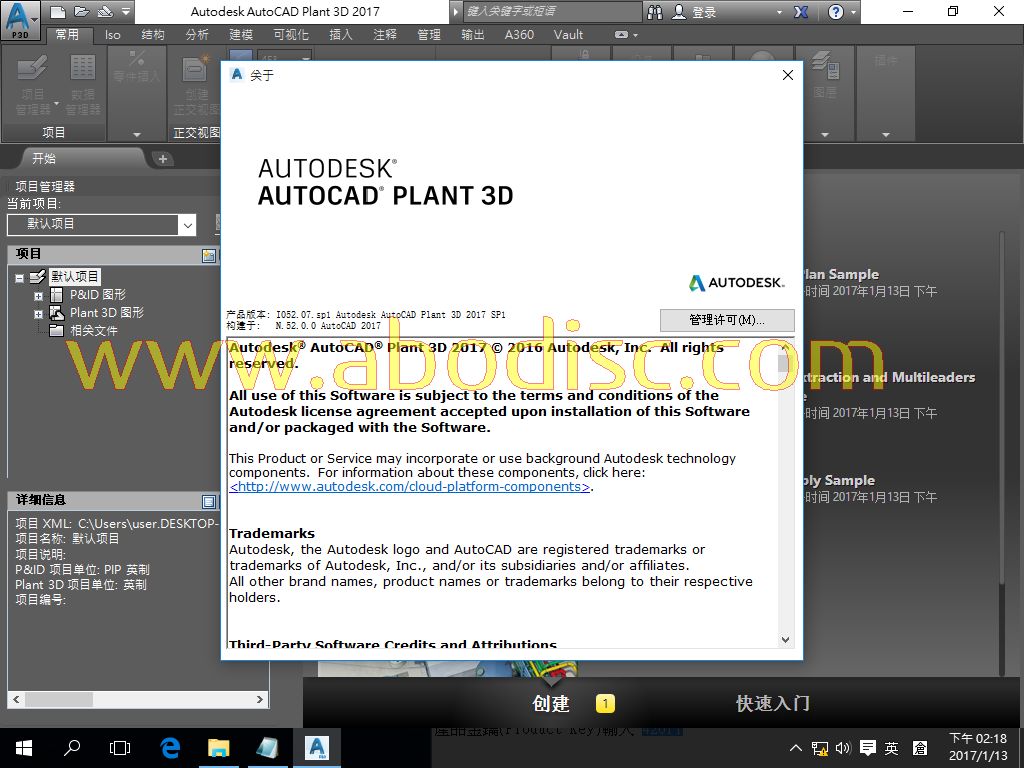Click the Windows Start button
Screen dimensions: 1024x768
pos(24,748)
